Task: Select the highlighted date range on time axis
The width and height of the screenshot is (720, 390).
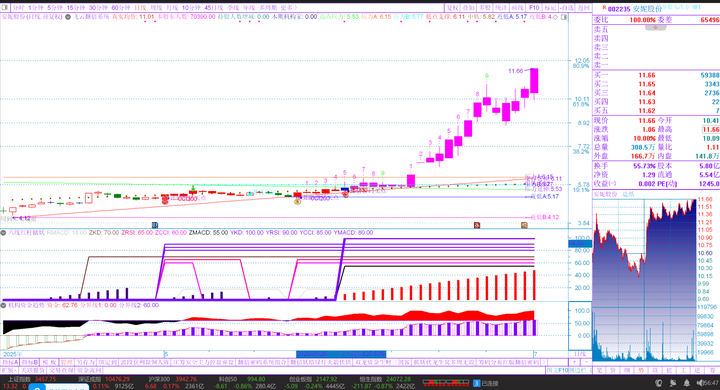Action: click(x=341, y=354)
